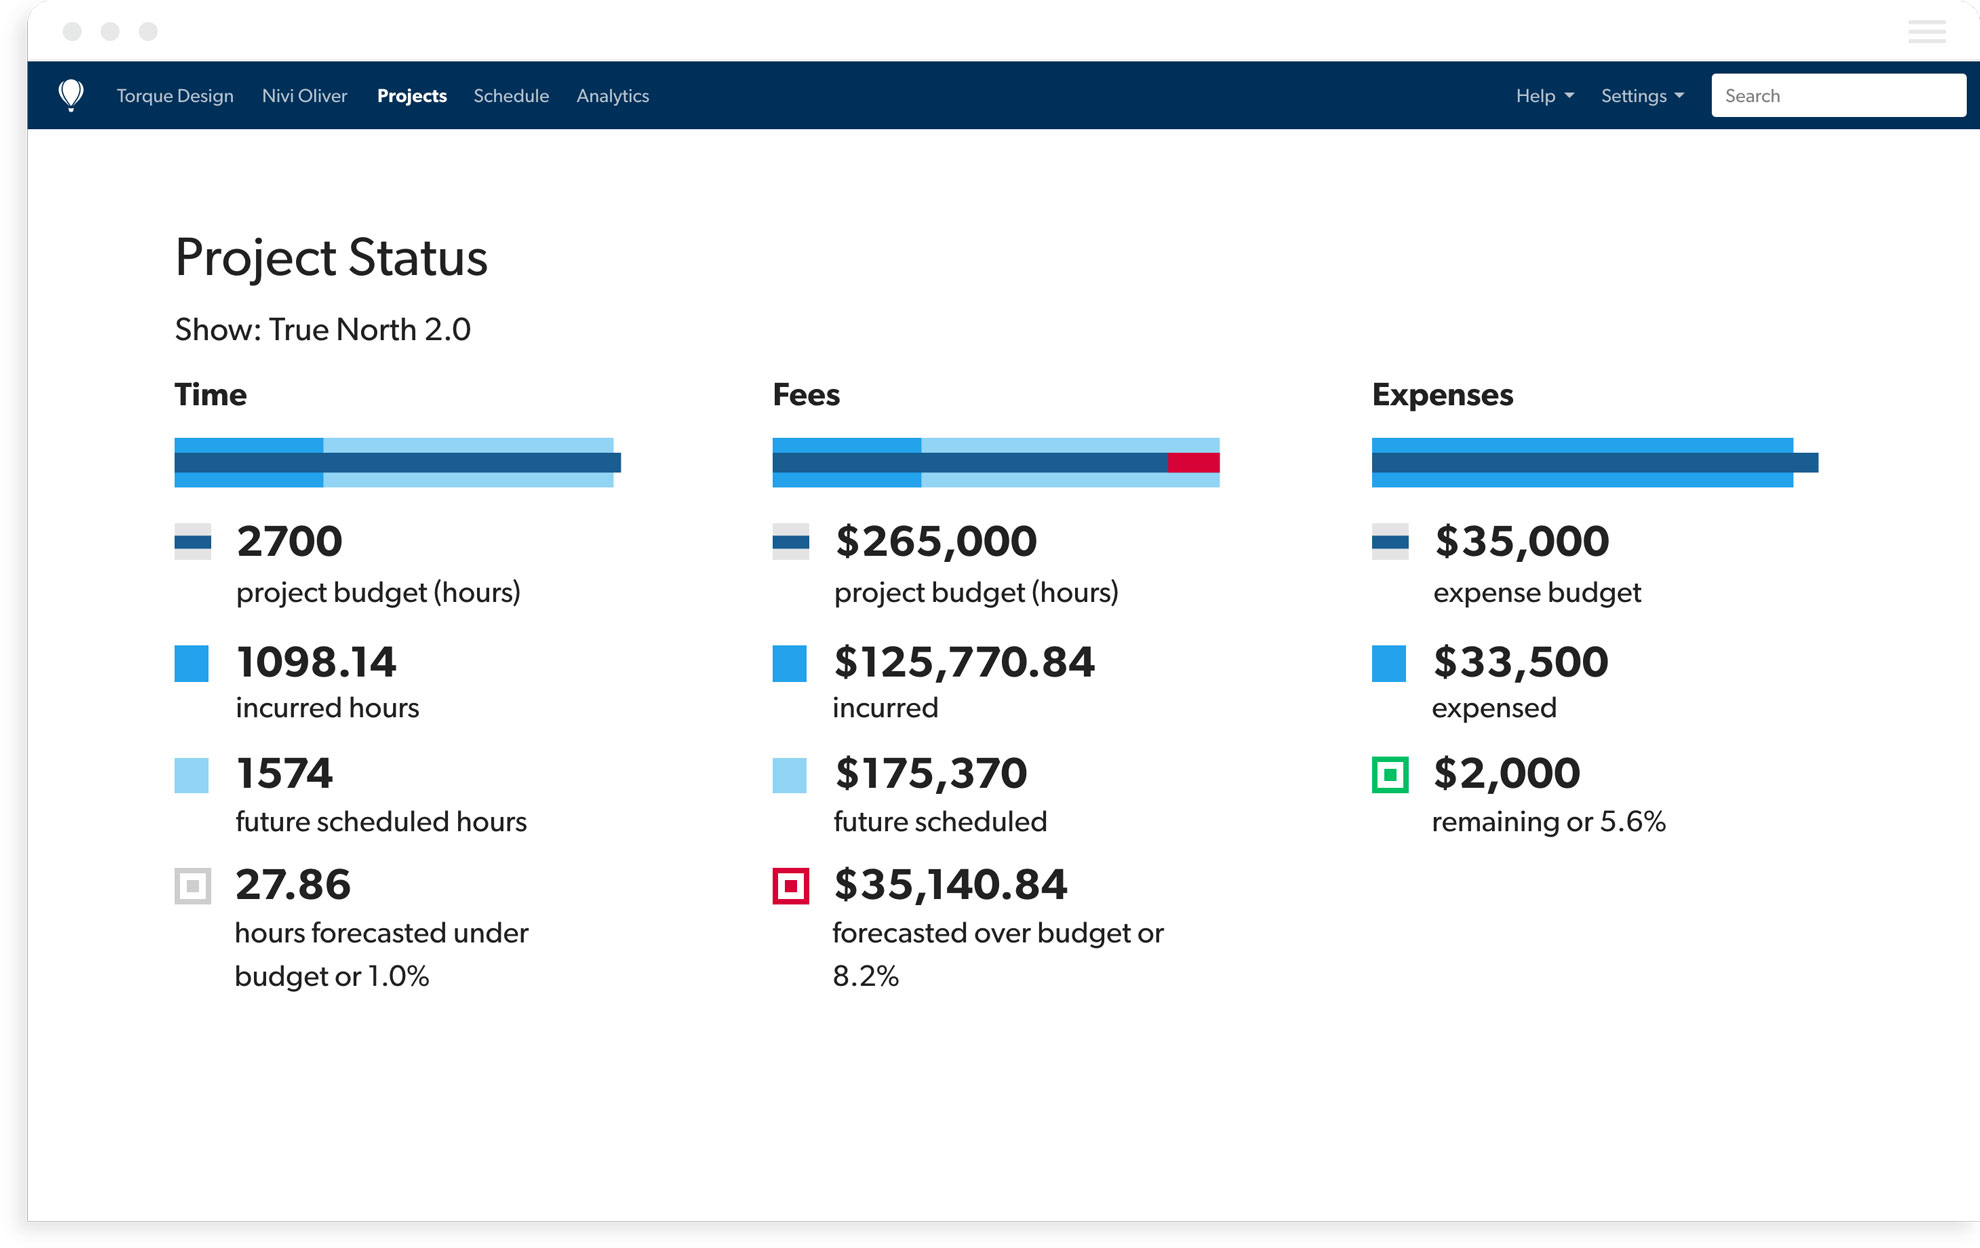Switch to the Analytics tab

(612, 95)
